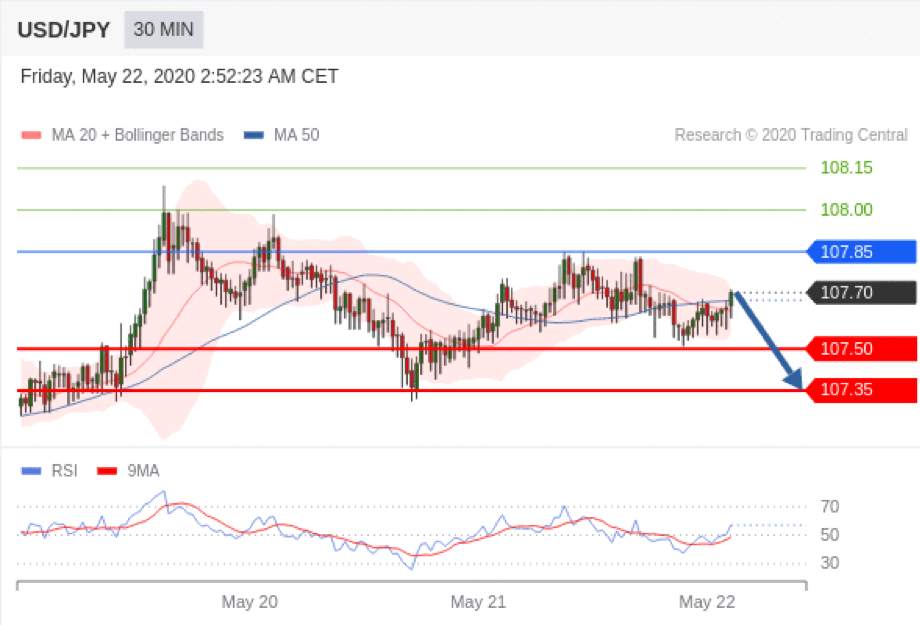
Task: Click the MA 20 + Bollinger Bands legend swatch
Action: click(31, 135)
